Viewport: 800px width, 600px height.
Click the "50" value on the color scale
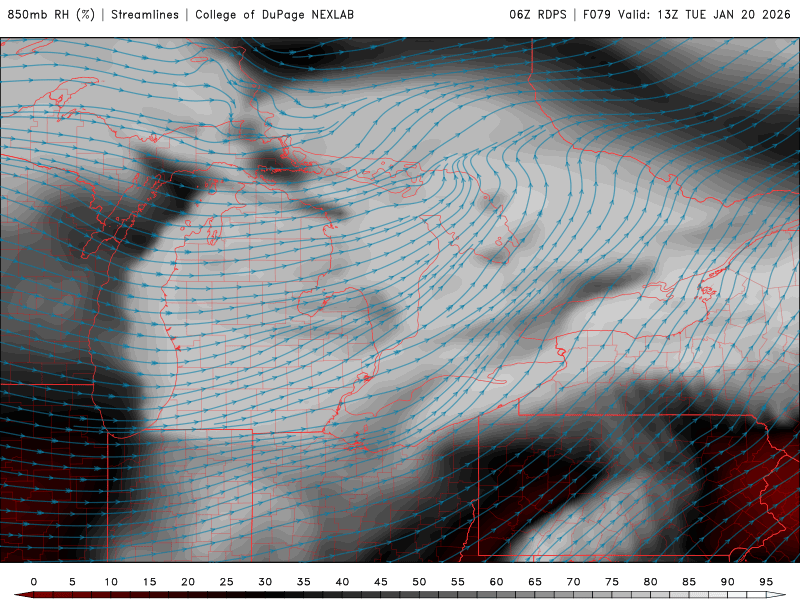tap(419, 582)
